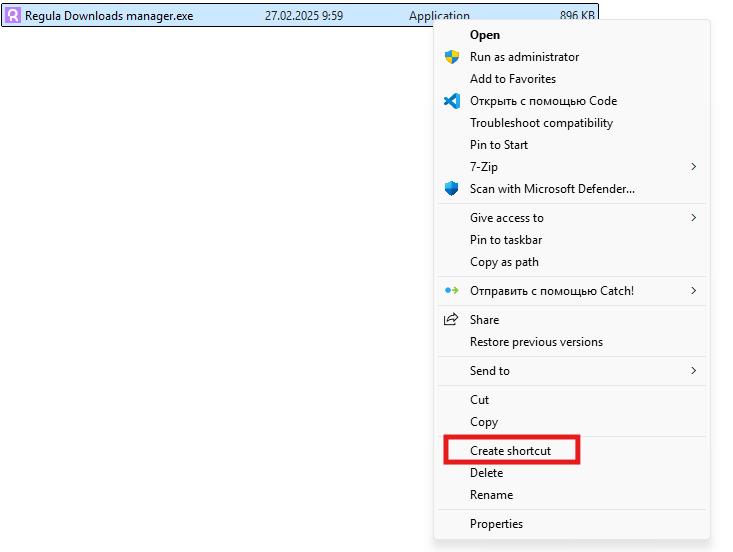Click the Visual Studio Code icon in menu
The height and width of the screenshot is (552, 733).
(x=452, y=101)
